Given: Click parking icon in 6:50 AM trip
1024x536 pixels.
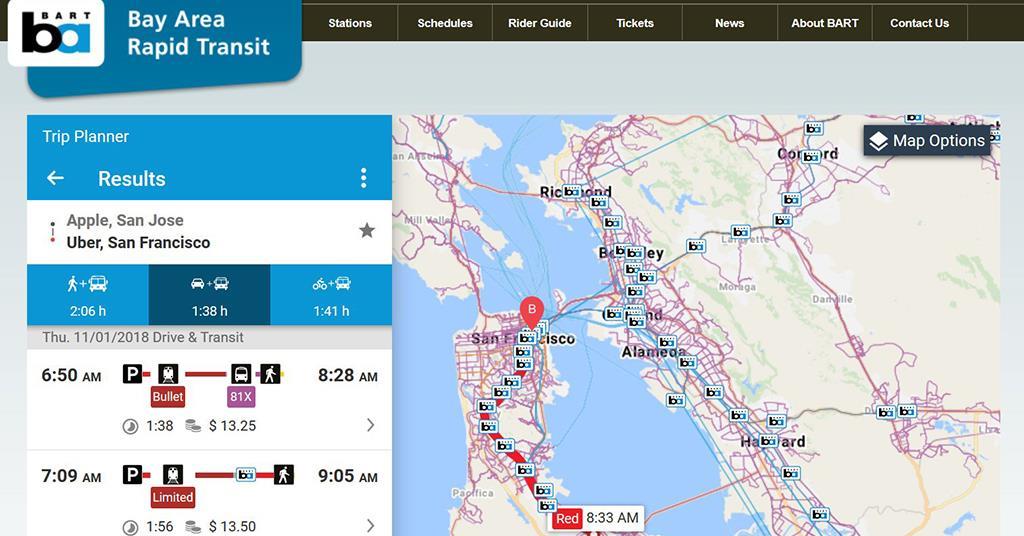Looking at the screenshot, I should [132, 374].
